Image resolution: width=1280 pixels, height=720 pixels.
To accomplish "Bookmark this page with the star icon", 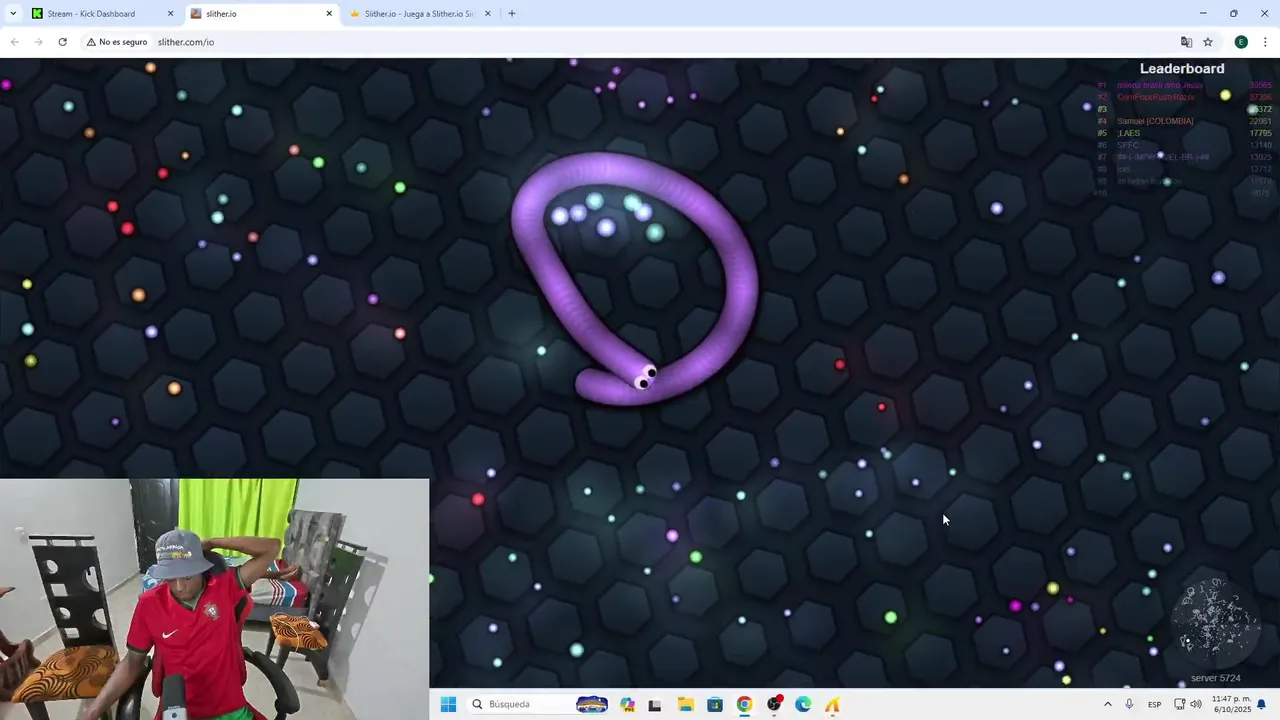I will (x=1208, y=42).
